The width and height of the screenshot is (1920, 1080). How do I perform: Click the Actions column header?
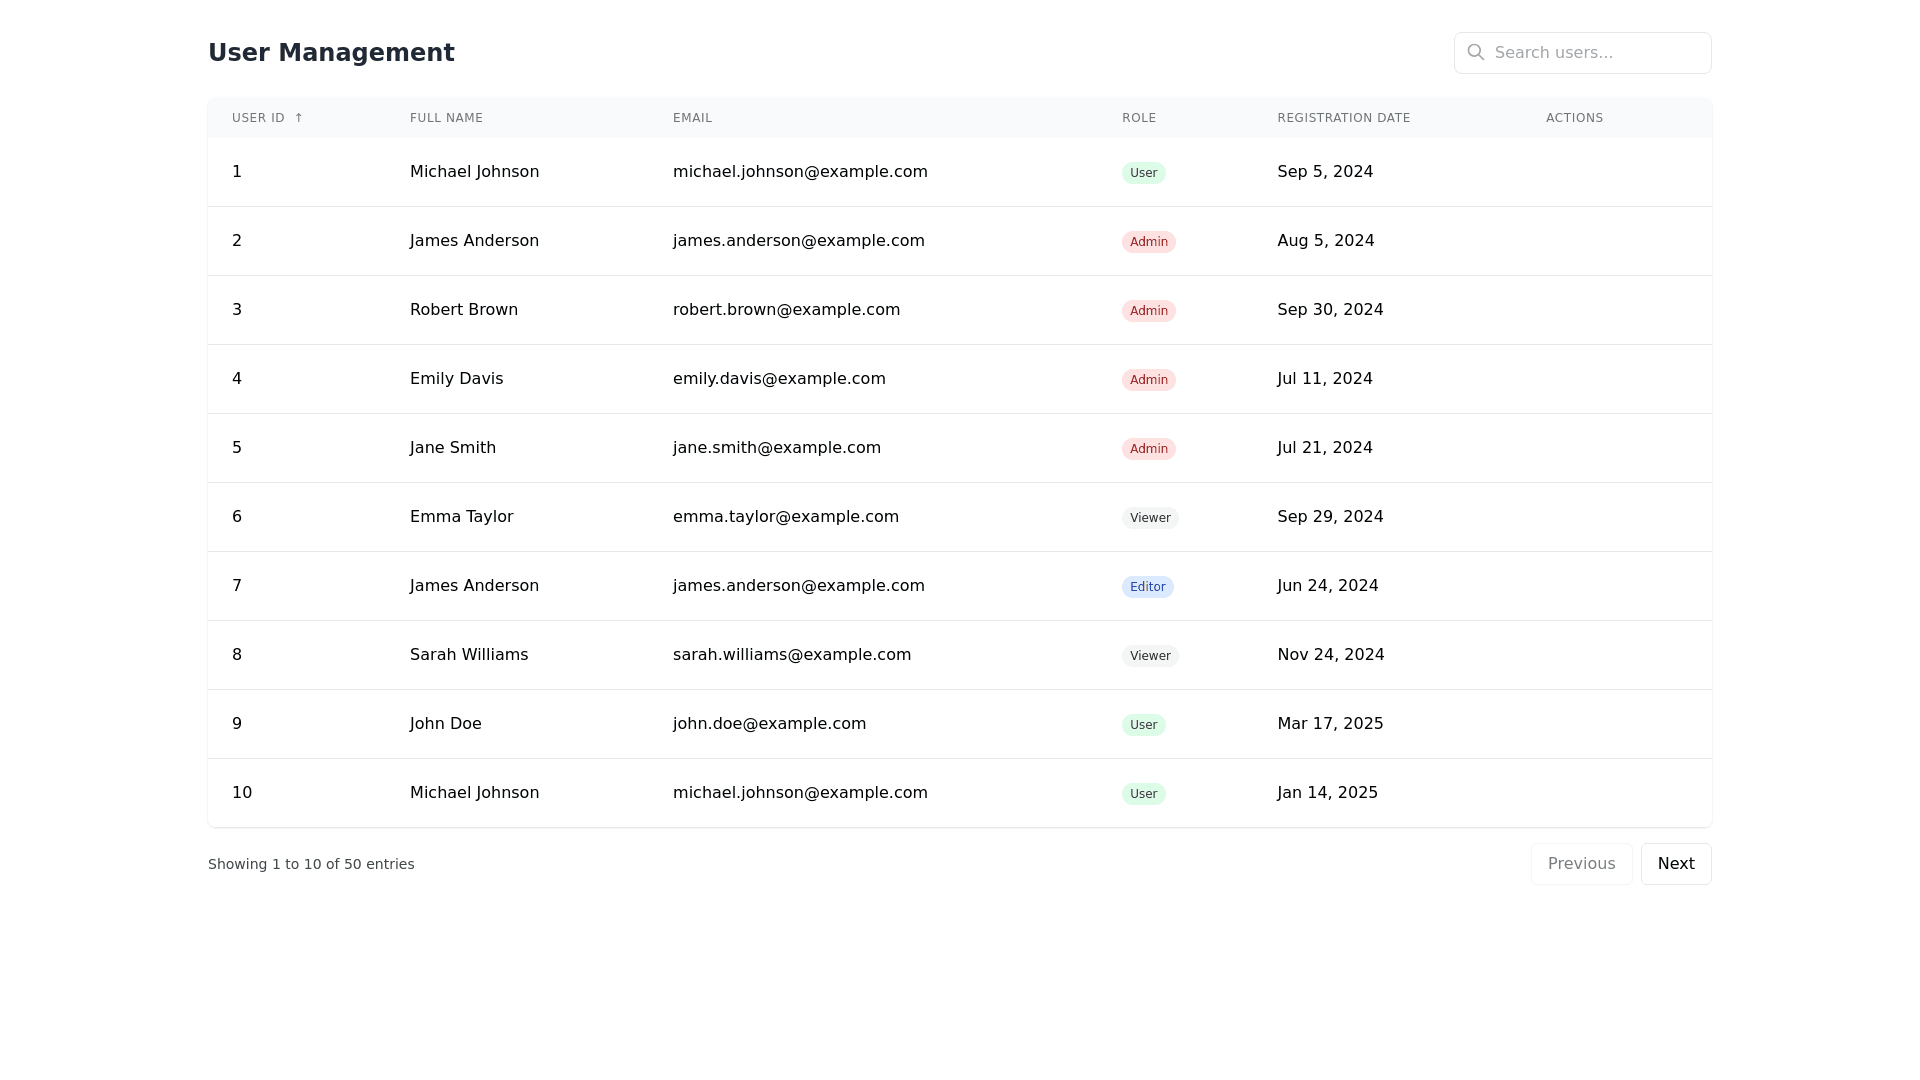click(1574, 118)
